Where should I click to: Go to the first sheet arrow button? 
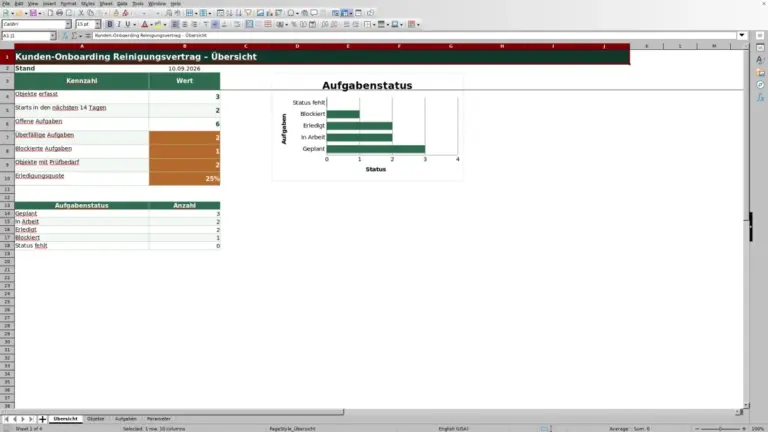tap(6, 419)
